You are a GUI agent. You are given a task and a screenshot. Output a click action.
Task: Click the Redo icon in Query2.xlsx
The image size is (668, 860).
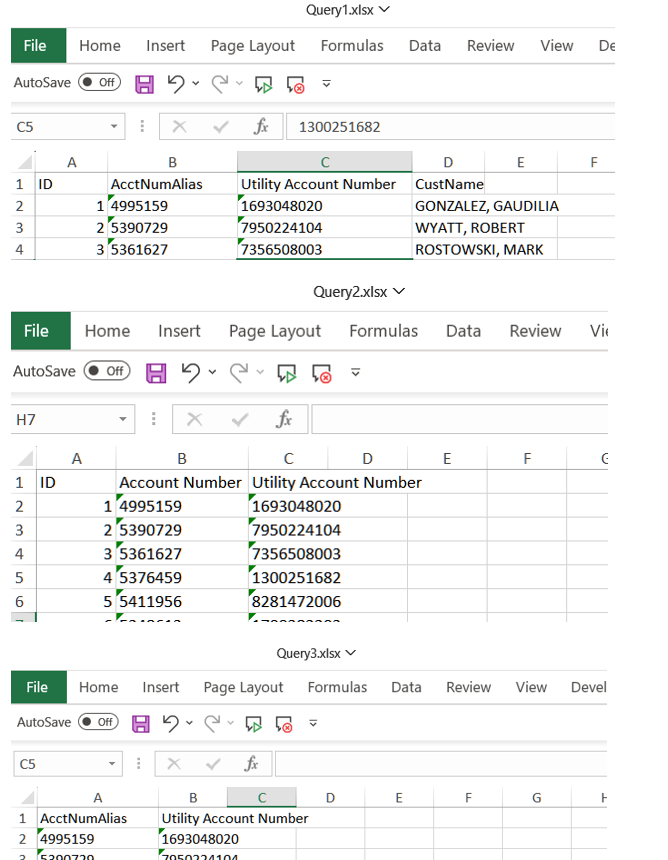[x=239, y=372]
